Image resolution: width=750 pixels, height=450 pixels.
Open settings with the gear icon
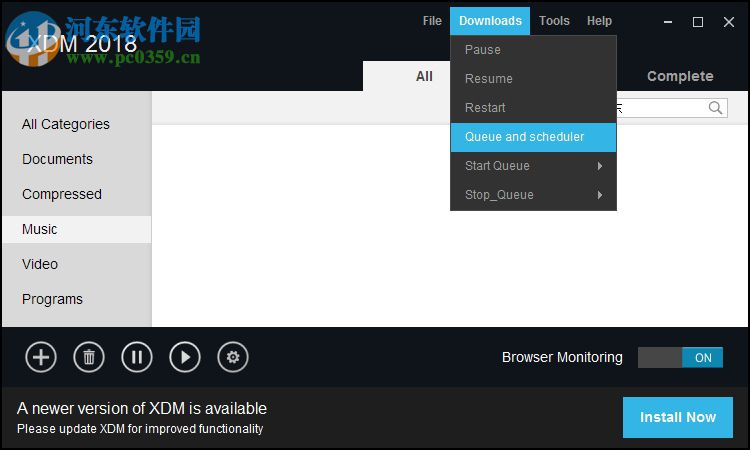233,357
